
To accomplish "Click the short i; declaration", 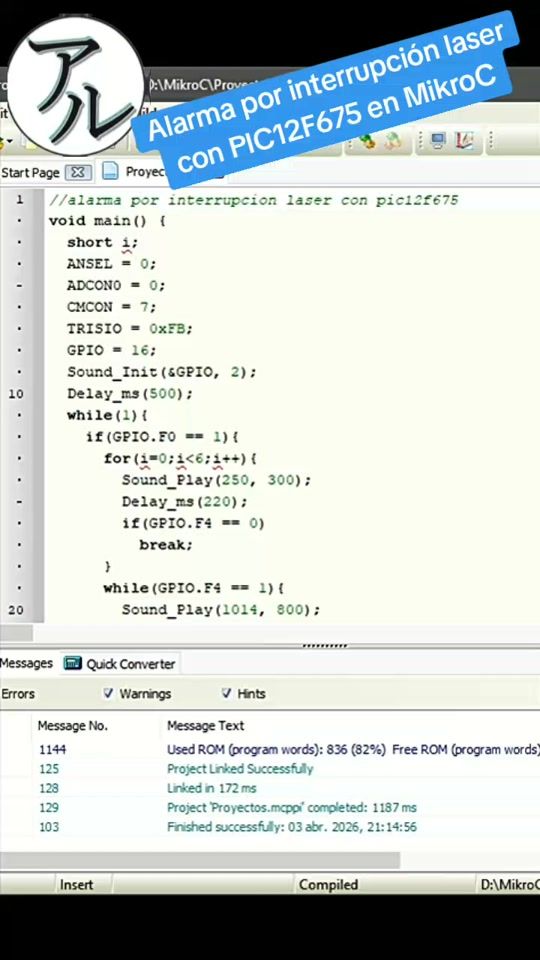I will click(103, 242).
